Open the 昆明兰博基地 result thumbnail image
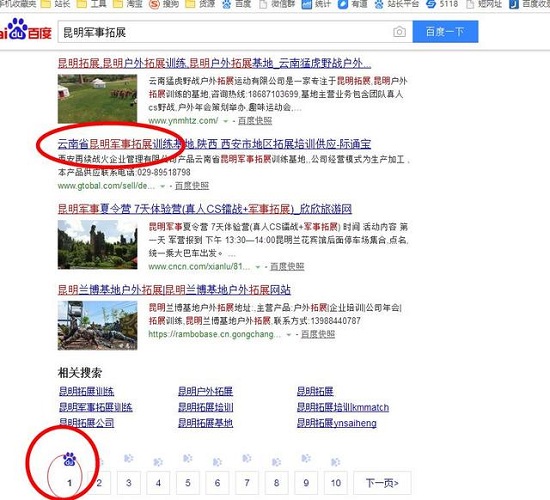This screenshot has height=500, width=550. coord(98,325)
